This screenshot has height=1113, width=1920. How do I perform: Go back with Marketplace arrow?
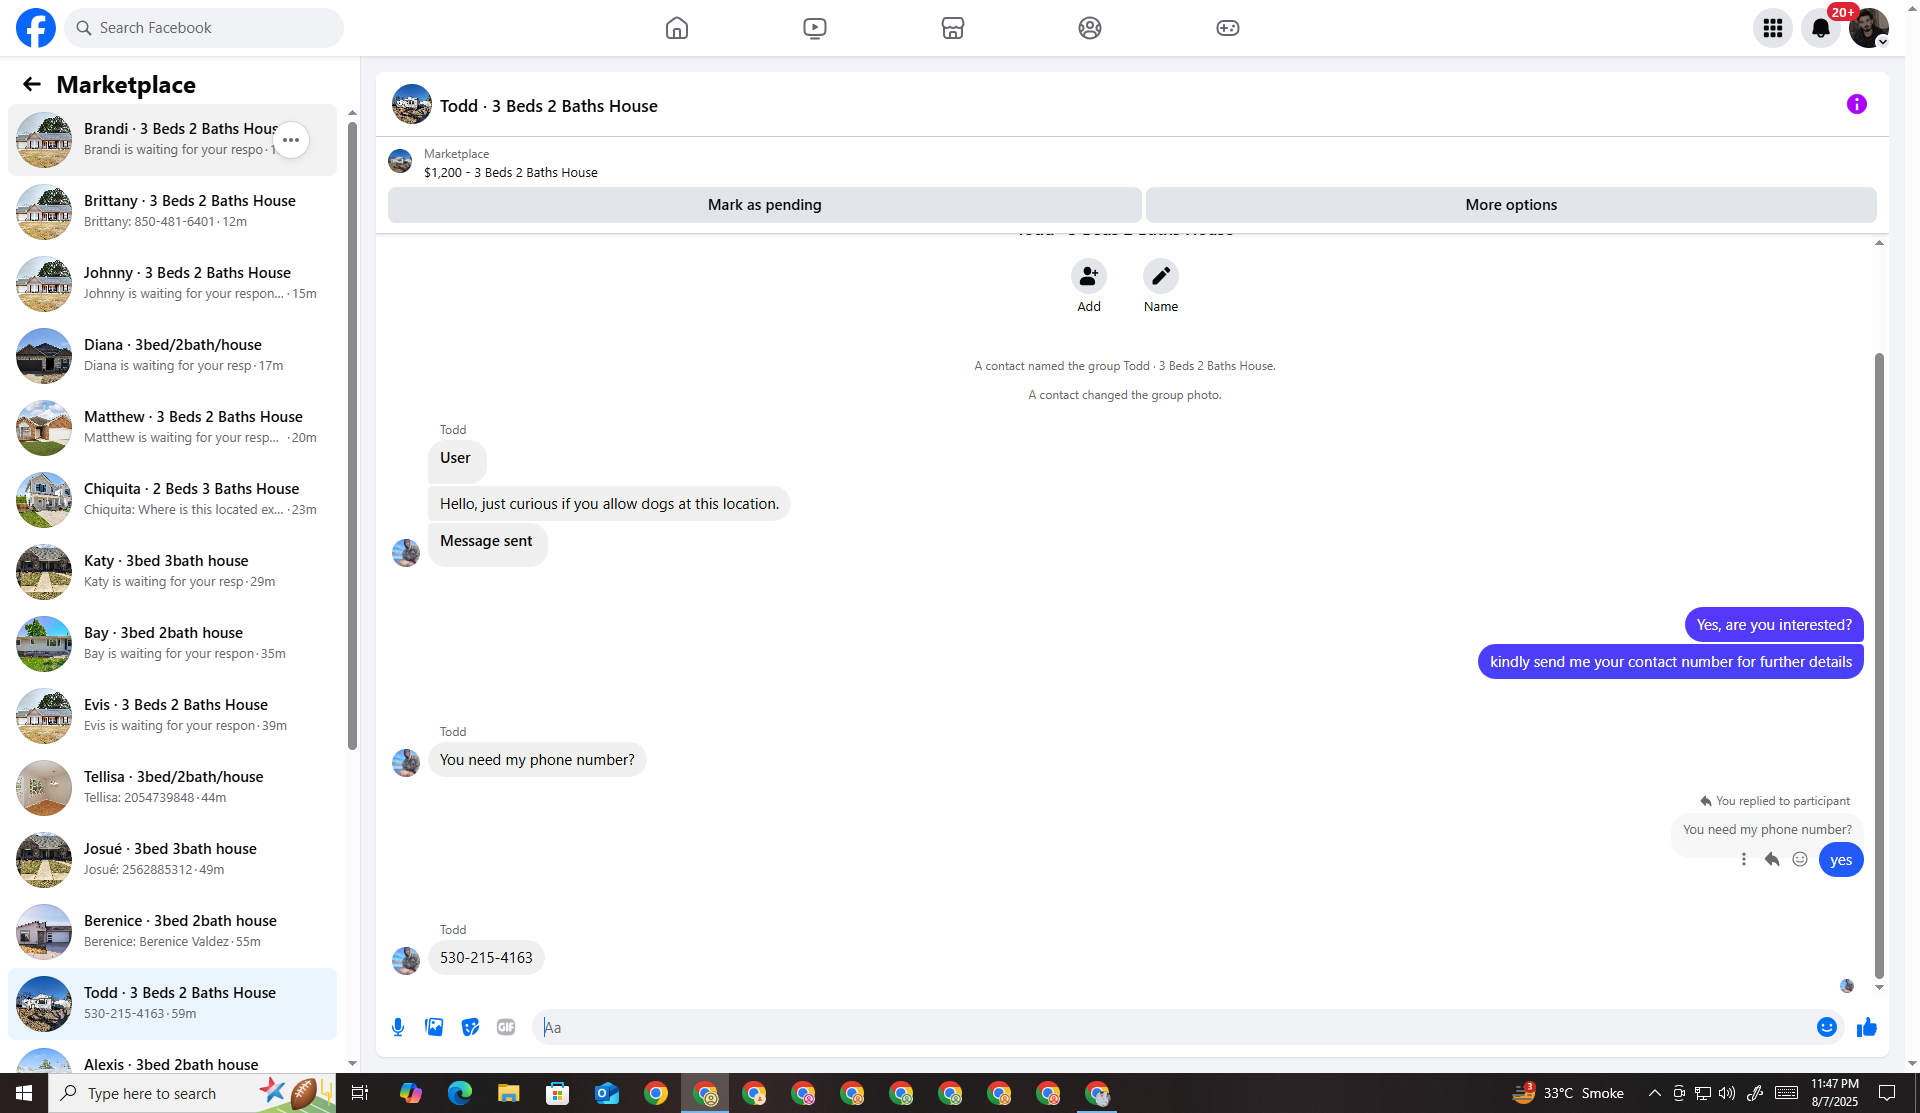coord(31,85)
